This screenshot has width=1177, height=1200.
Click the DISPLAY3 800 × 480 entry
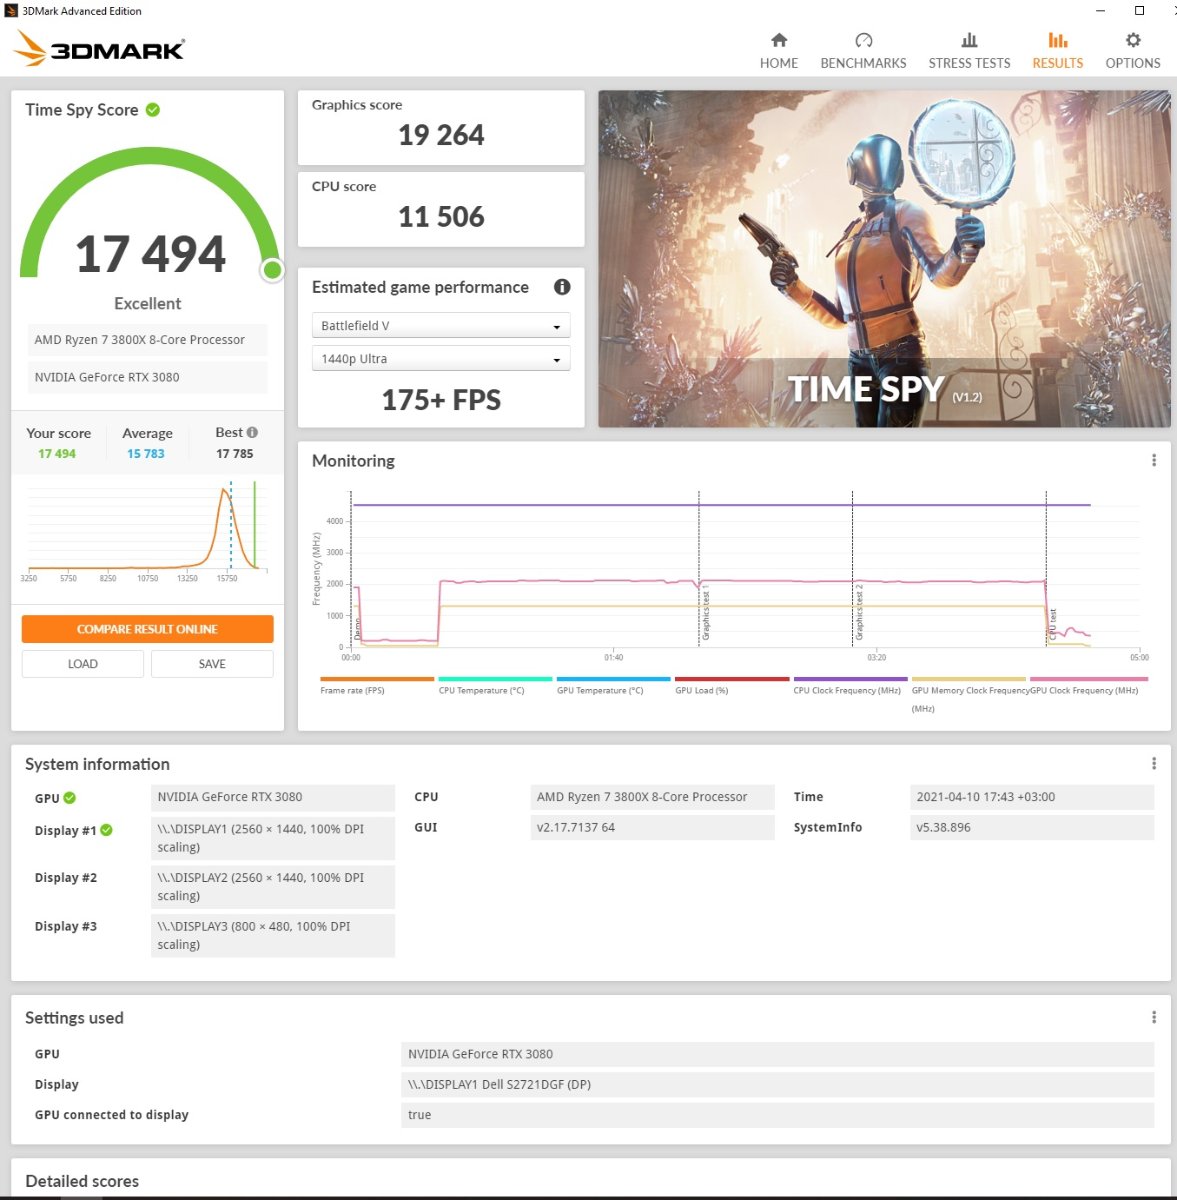[273, 935]
